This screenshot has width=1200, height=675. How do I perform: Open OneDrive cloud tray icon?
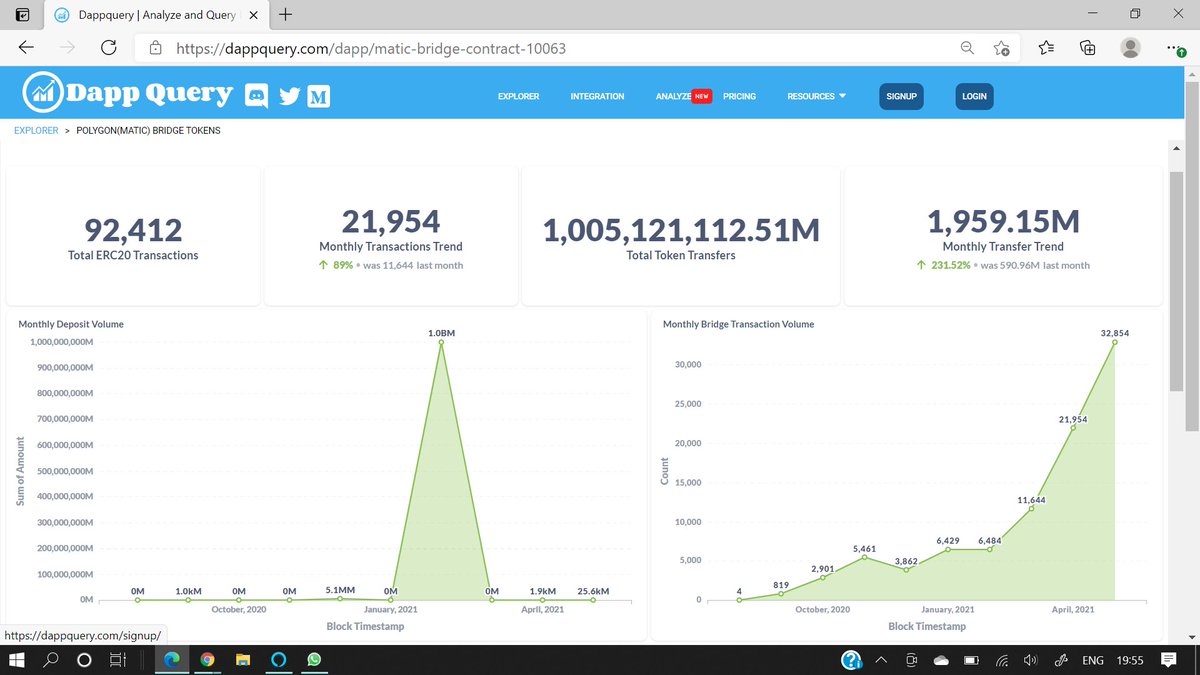[940, 660]
